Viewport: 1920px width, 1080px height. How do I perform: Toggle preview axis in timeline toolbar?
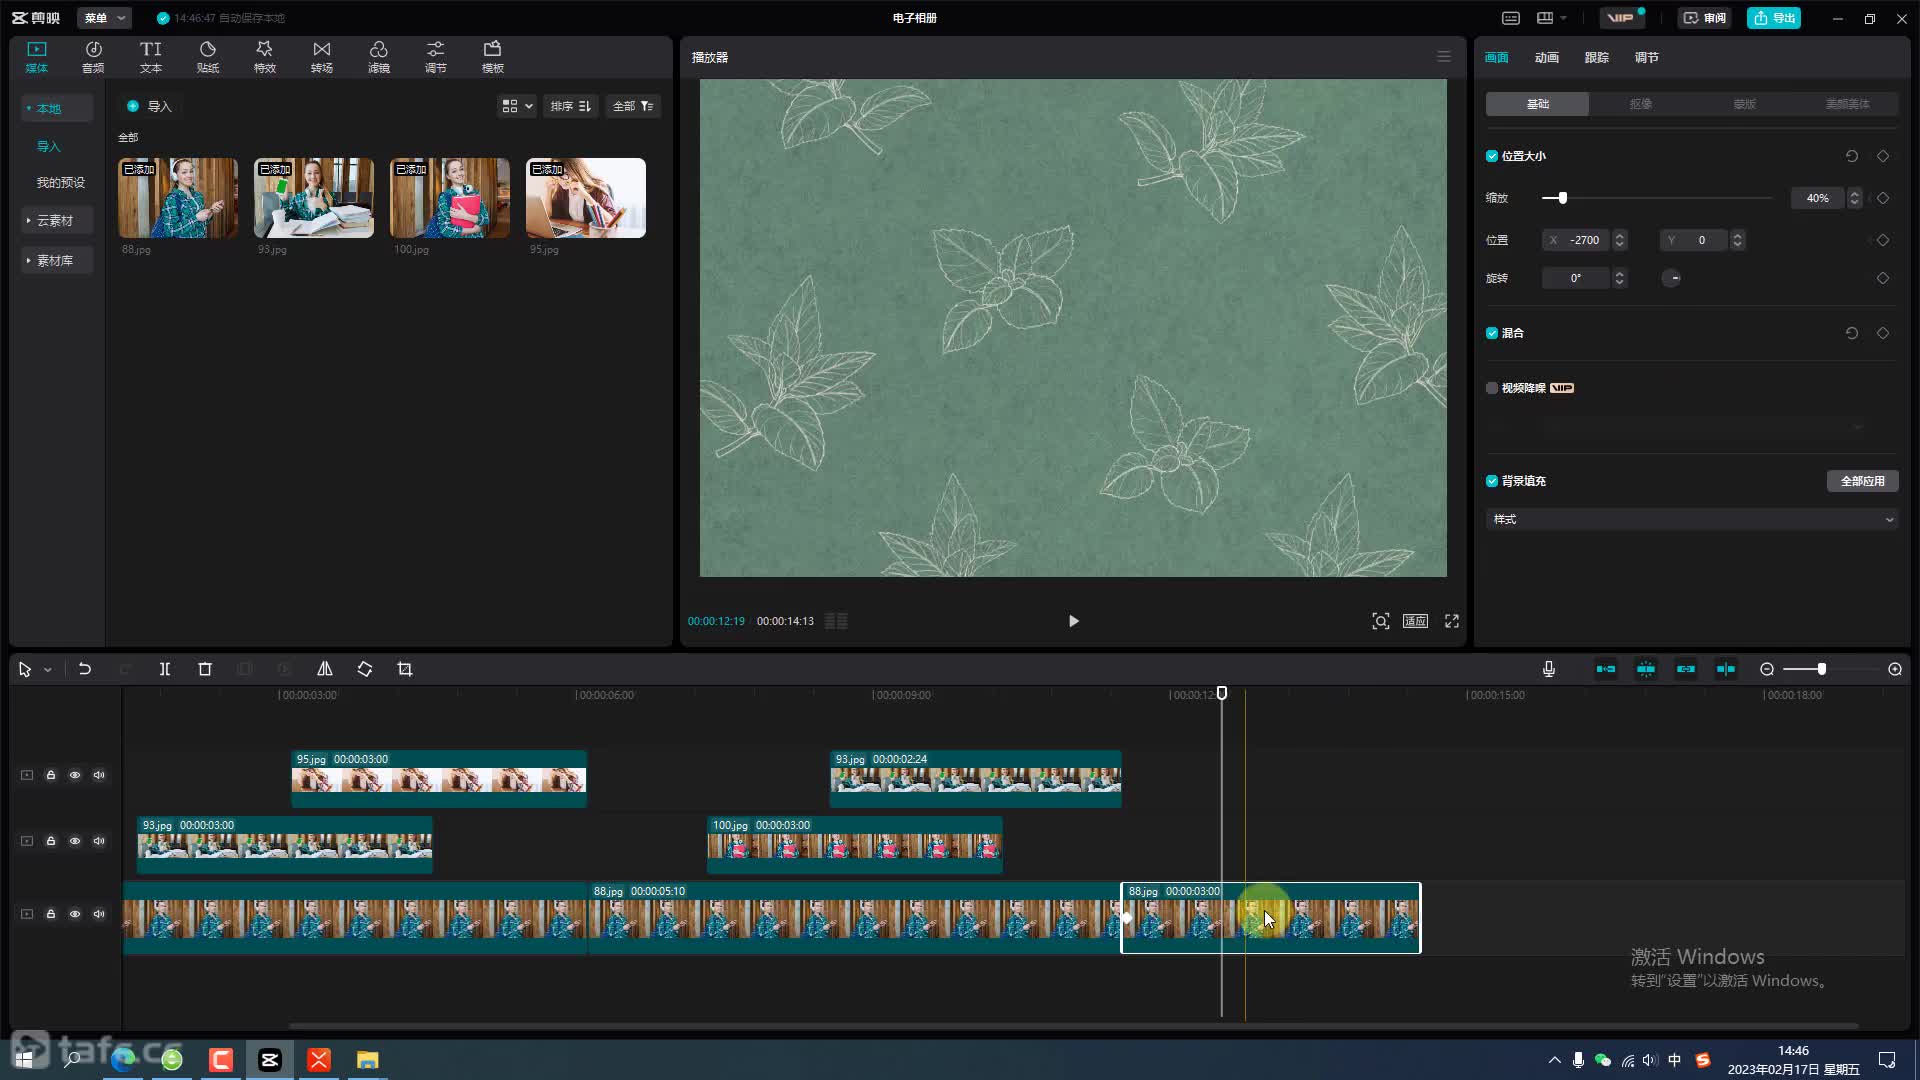pos(1726,669)
